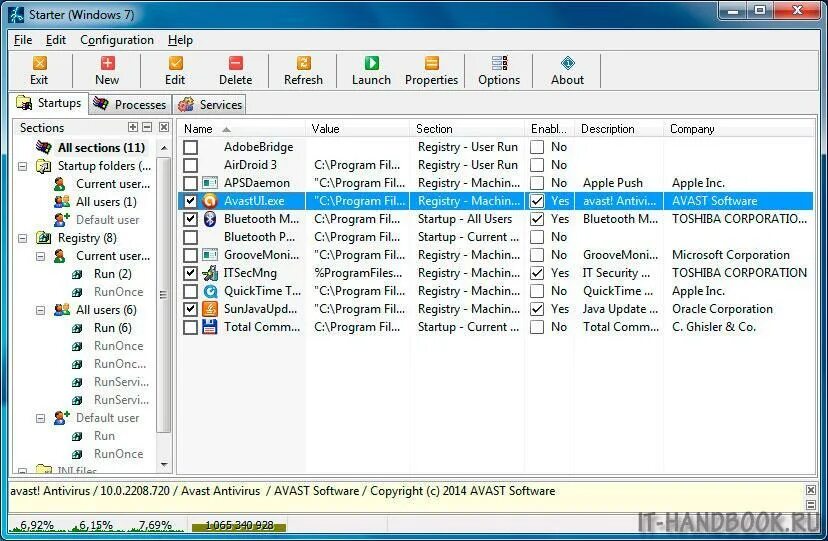The width and height of the screenshot is (828, 541).
Task: Check the APSDaemon name checkbox
Action: tap(191, 183)
